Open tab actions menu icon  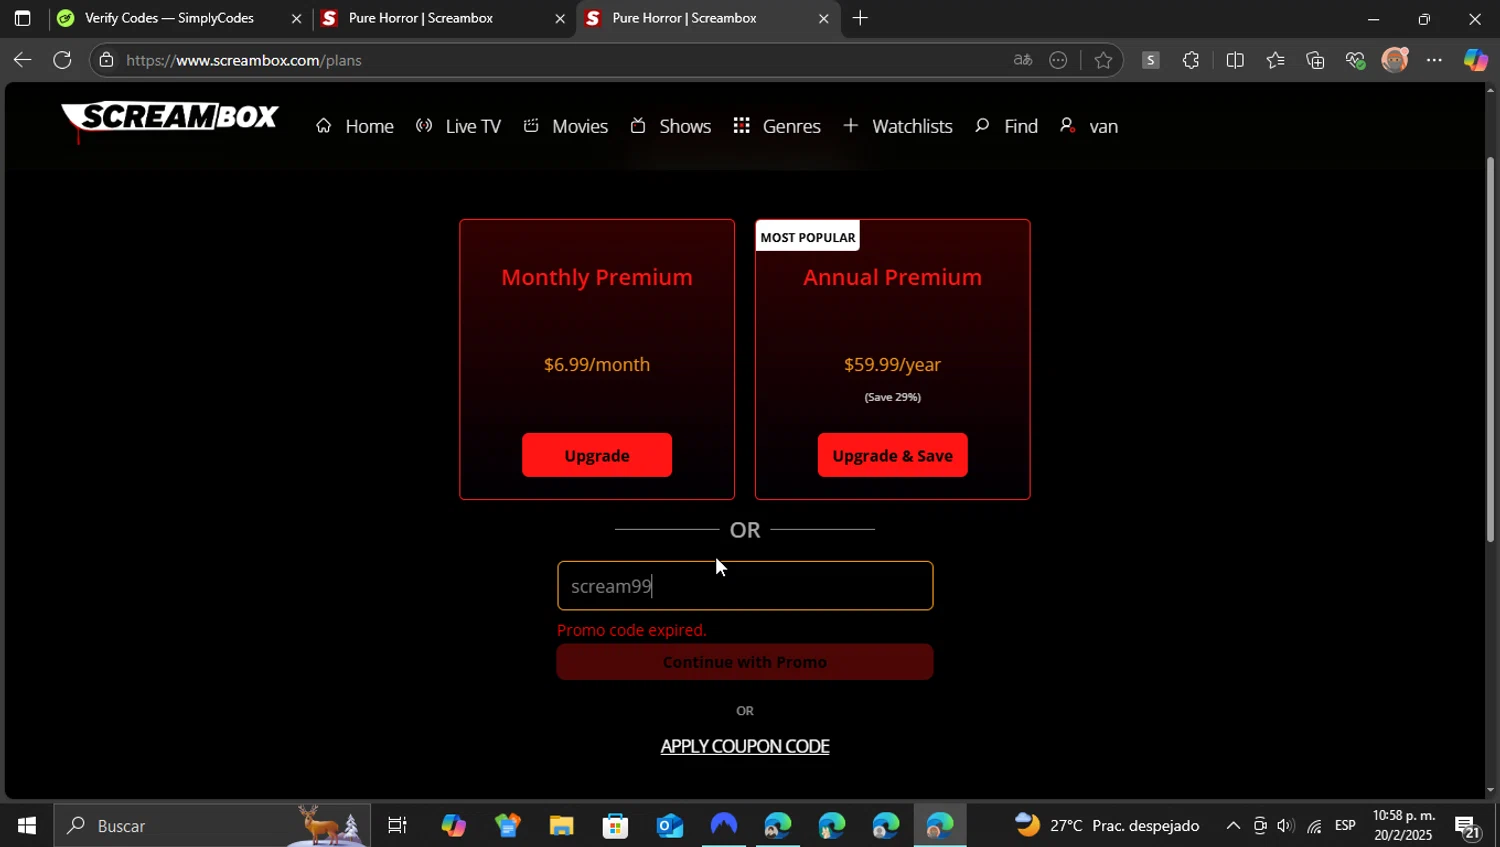(22, 18)
